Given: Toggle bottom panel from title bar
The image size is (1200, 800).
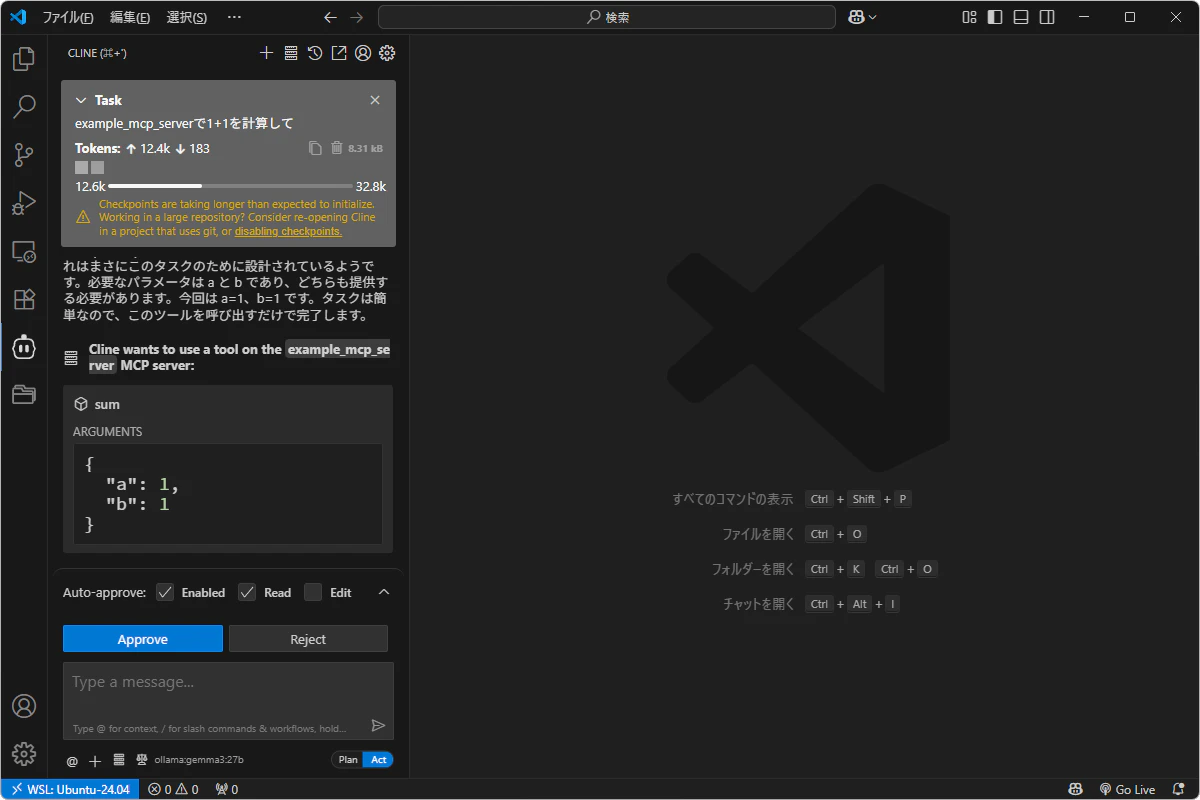Looking at the screenshot, I should [x=1021, y=17].
